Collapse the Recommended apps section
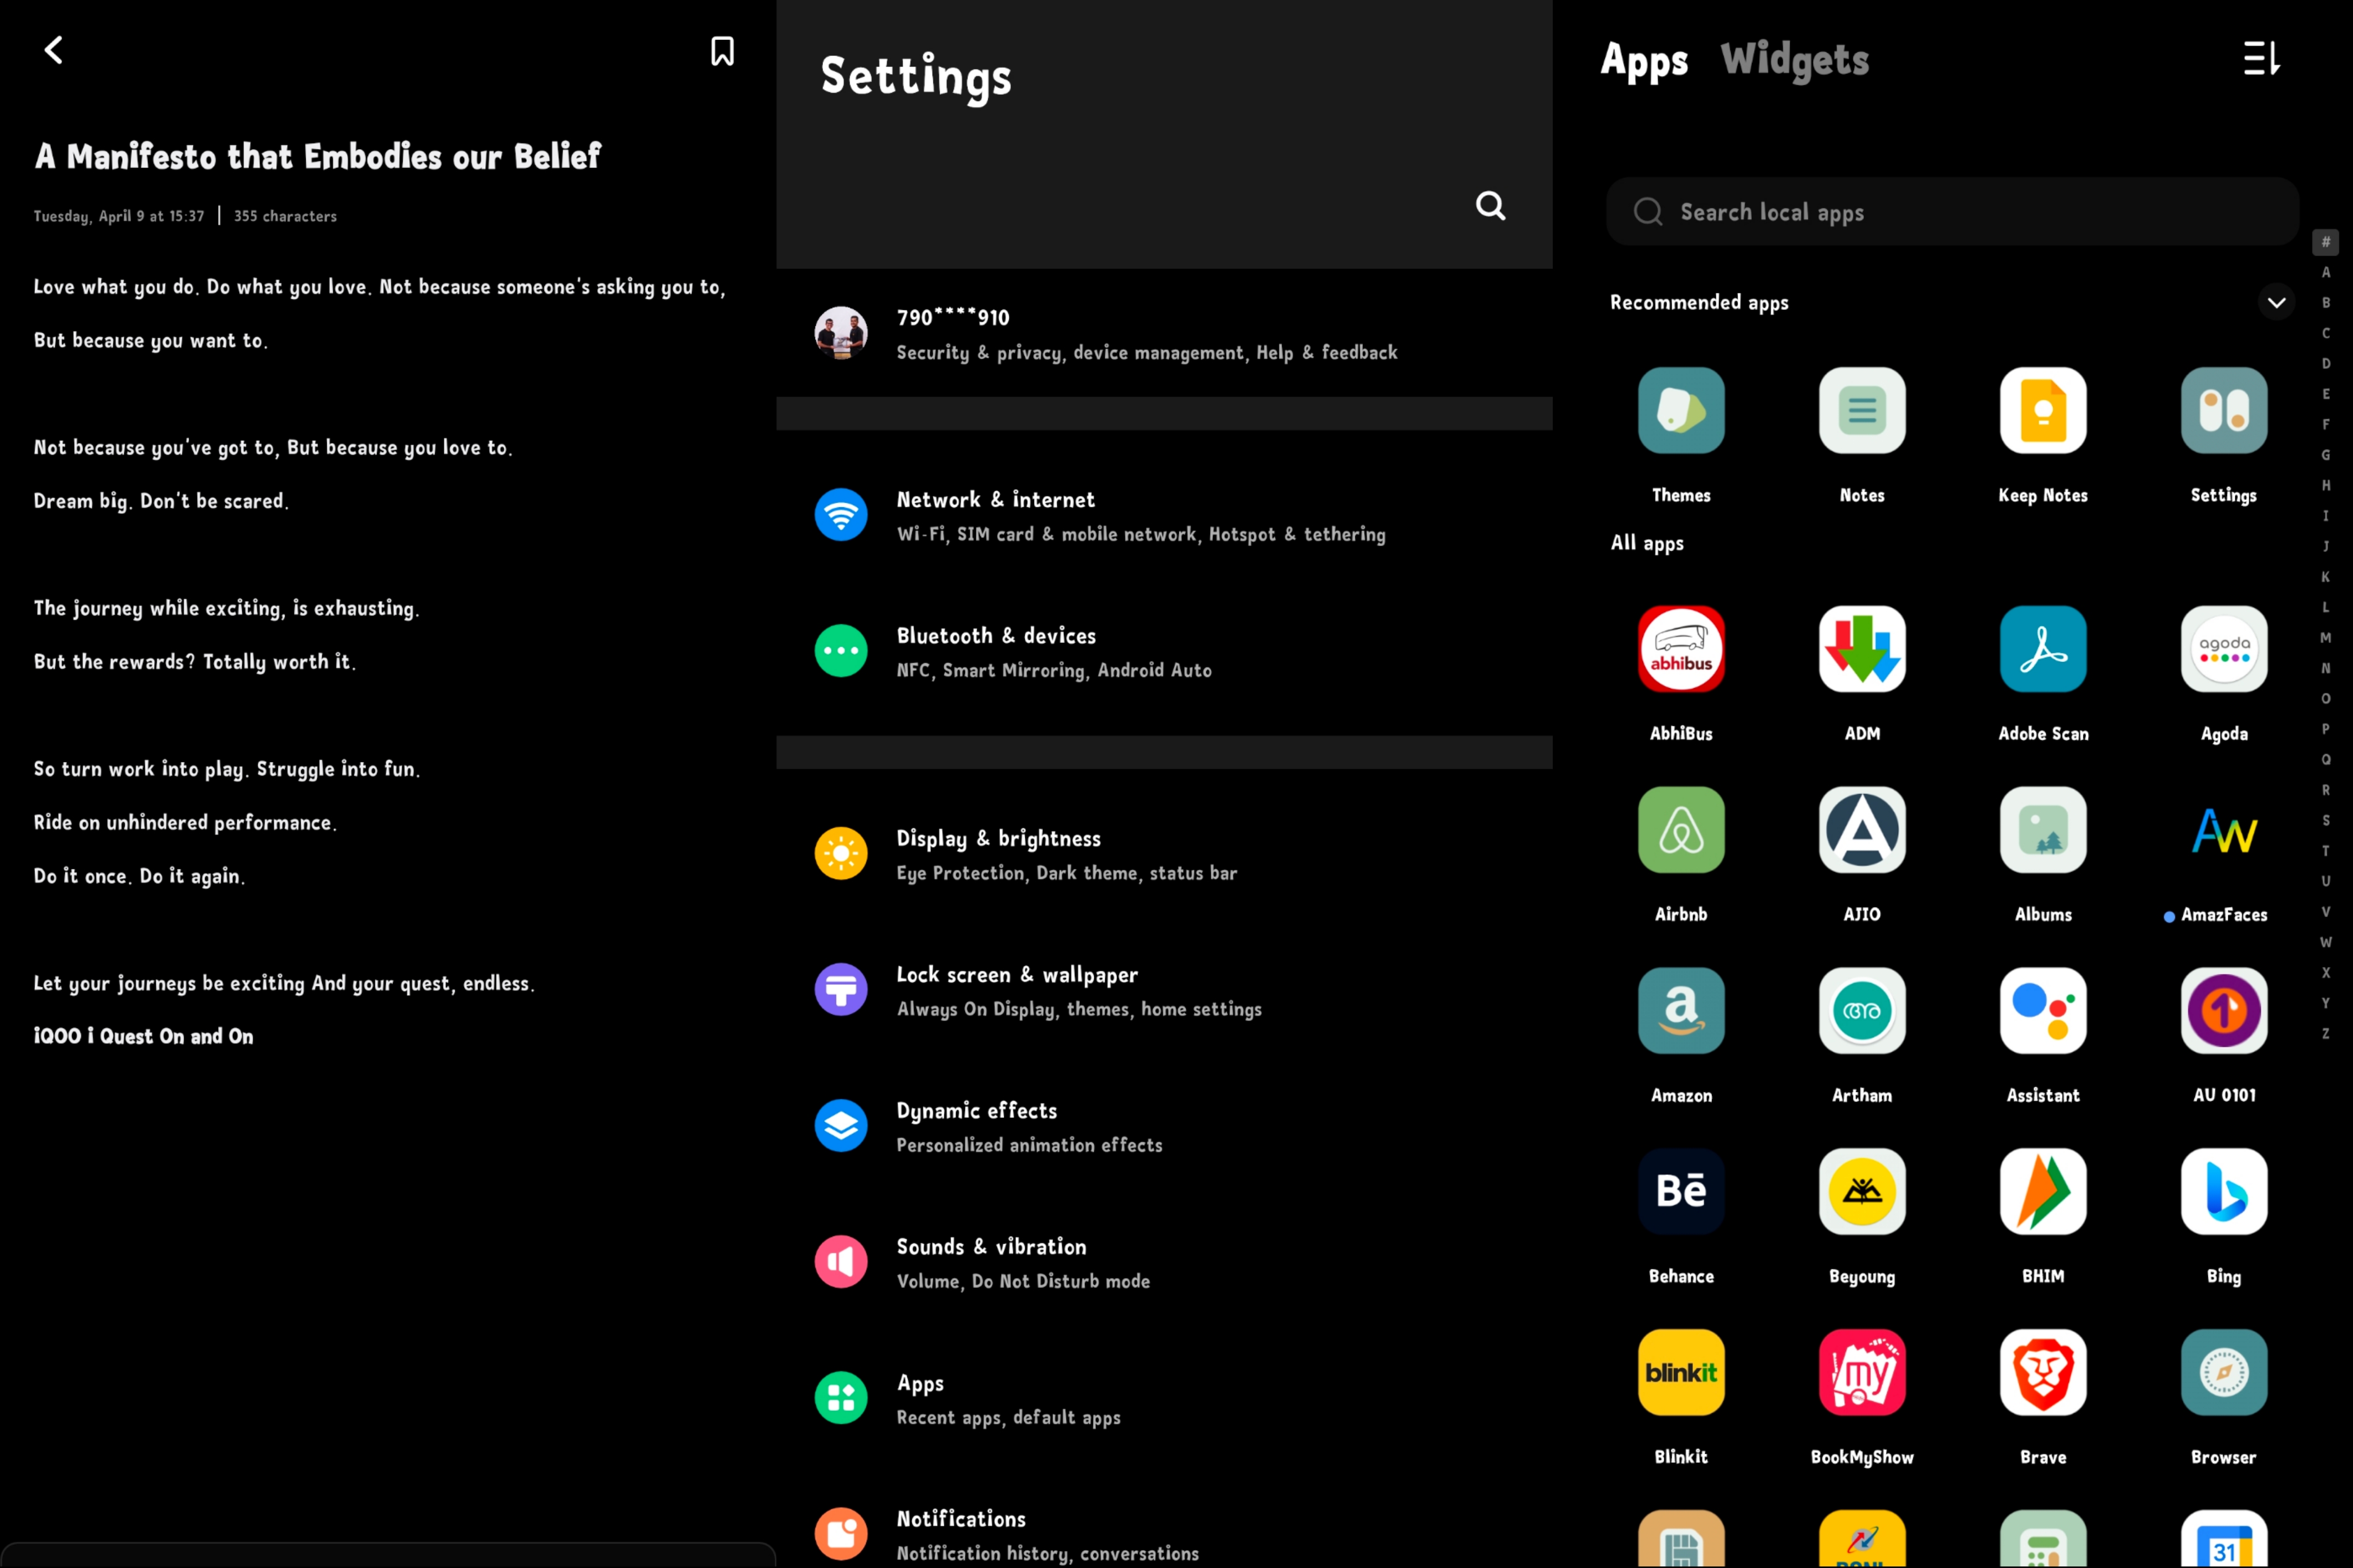This screenshot has width=2353, height=1568. 2276,302
